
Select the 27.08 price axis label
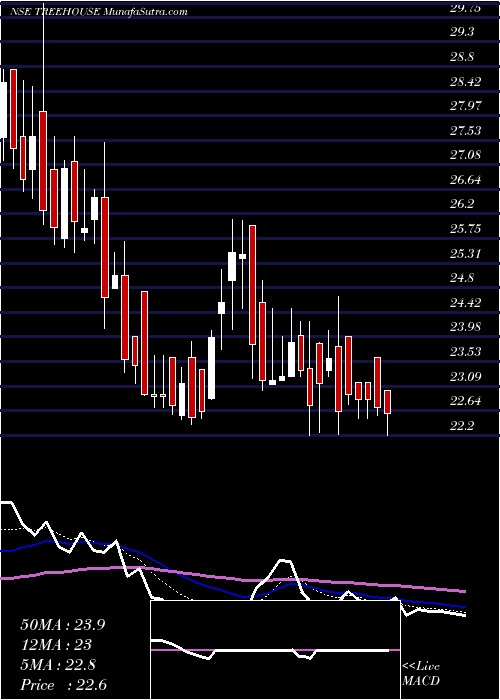tap(465, 155)
